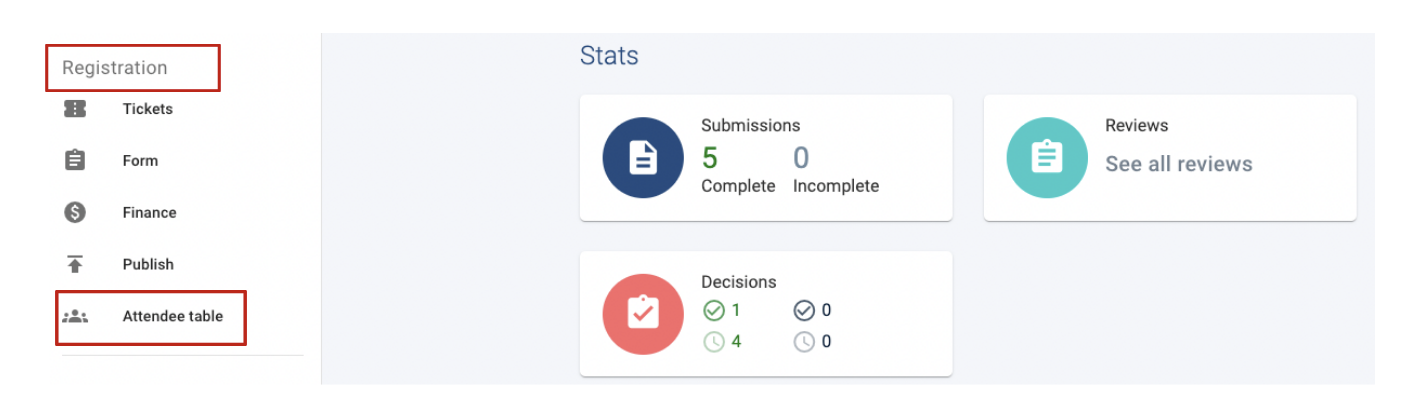Go to Publish in Registration menu
Screen dimensions: 1404x414
148,264
